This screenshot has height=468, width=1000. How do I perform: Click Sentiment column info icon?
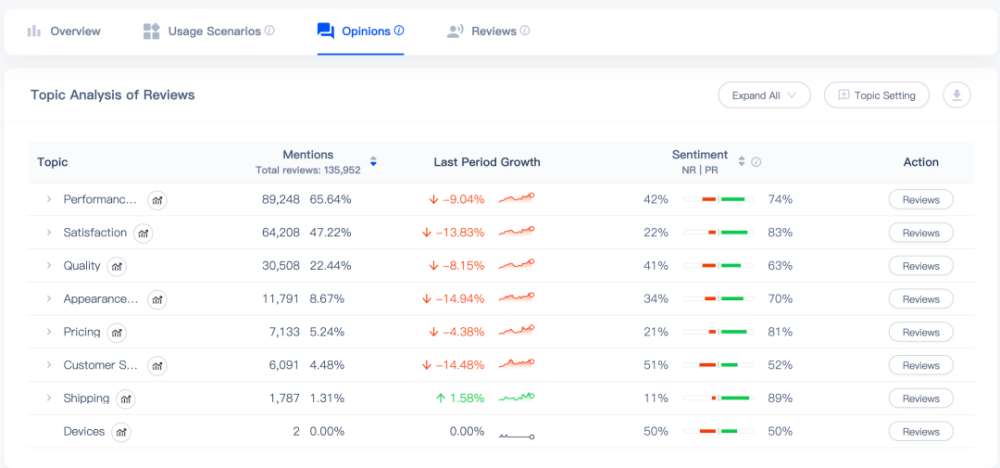coord(756,162)
